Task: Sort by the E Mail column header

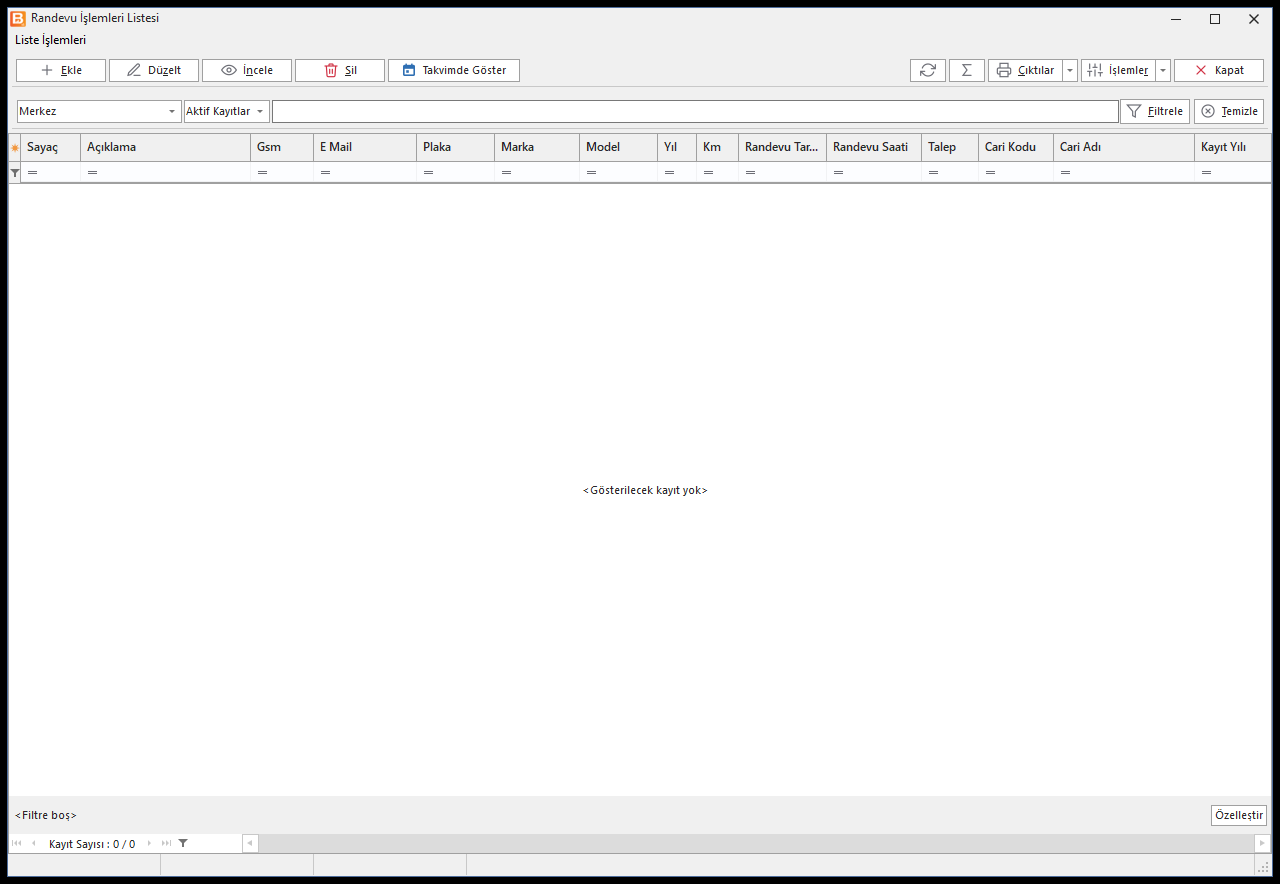Action: tap(365, 147)
